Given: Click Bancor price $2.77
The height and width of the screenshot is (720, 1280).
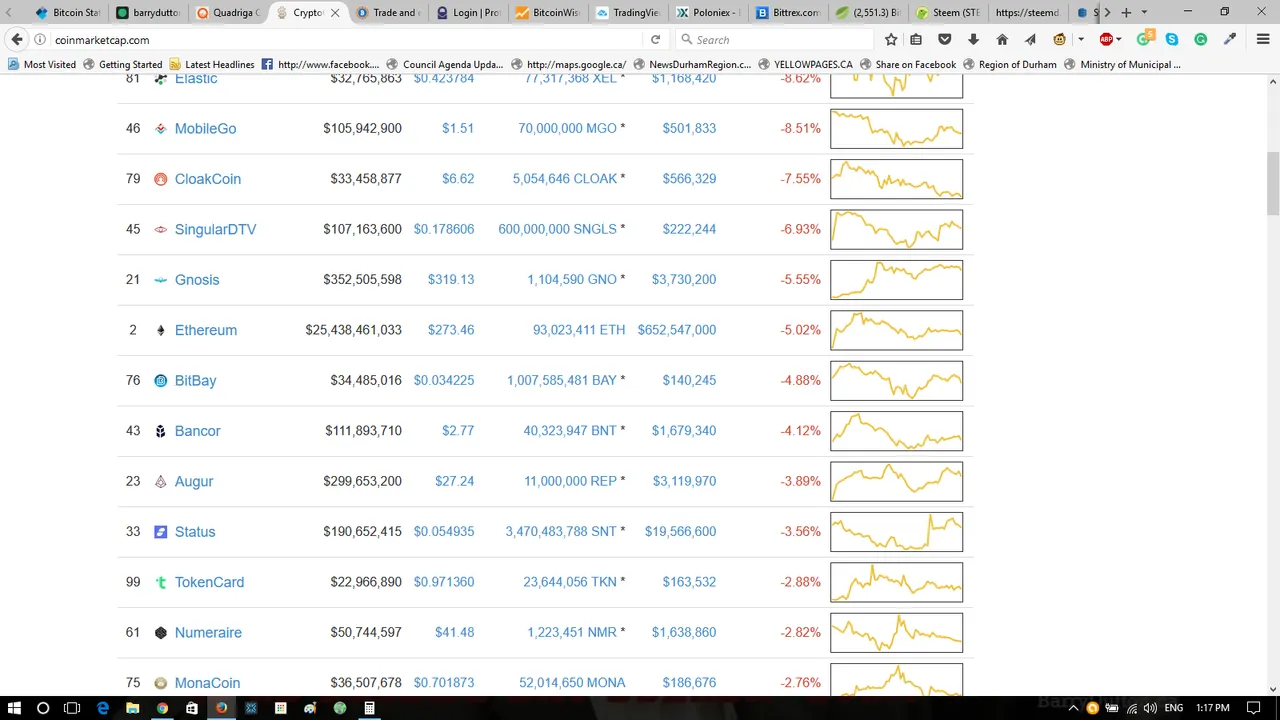Looking at the screenshot, I should coord(458,431).
